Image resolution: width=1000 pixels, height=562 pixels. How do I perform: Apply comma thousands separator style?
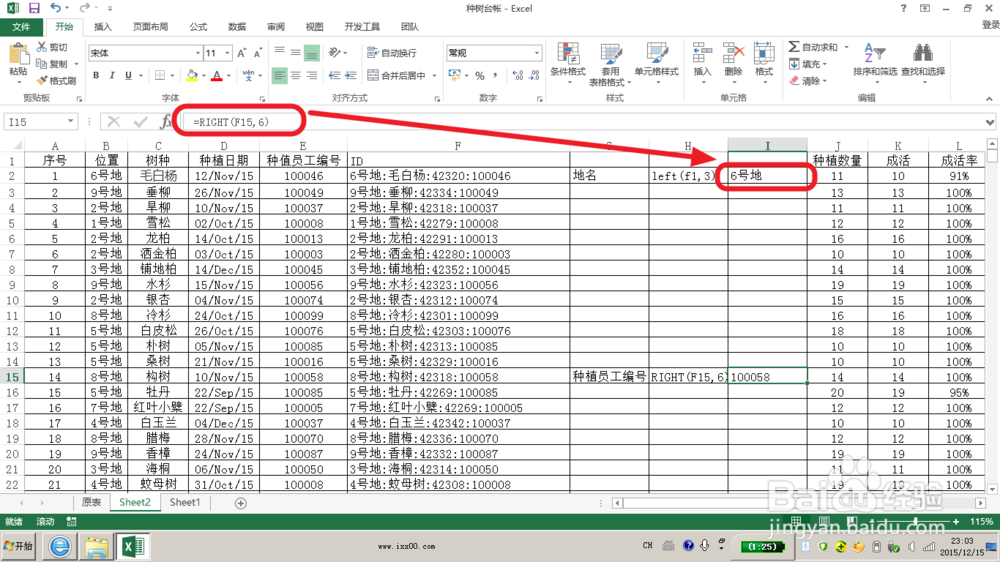pyautogui.click(x=496, y=75)
